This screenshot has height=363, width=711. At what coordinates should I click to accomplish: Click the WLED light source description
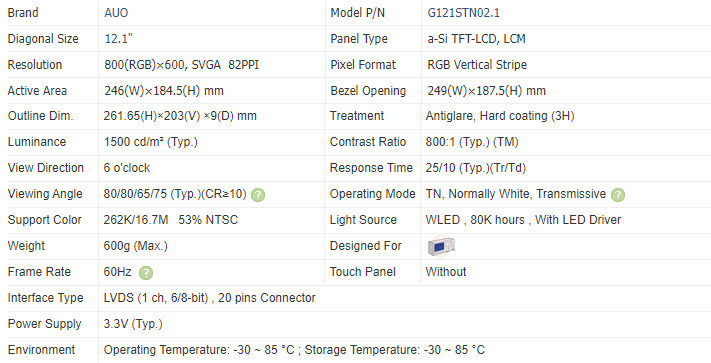[523, 220]
